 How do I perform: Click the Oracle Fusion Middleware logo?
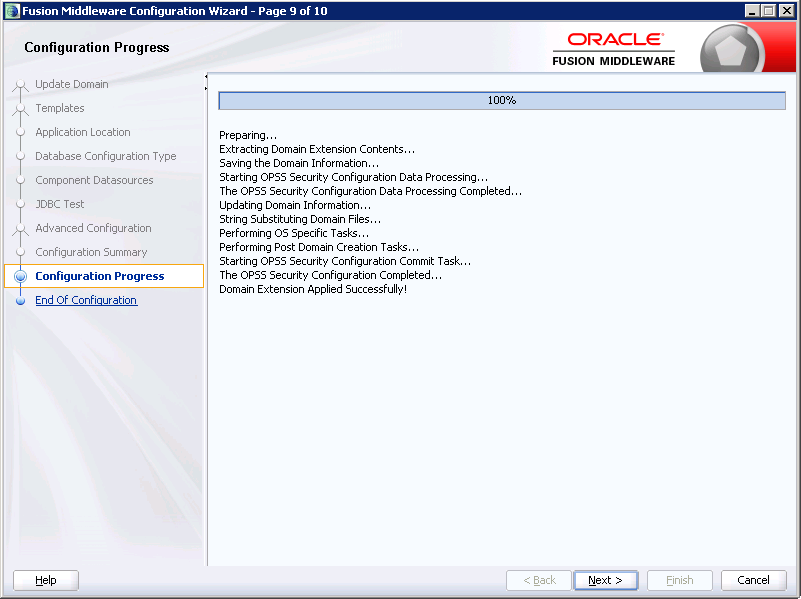(614, 50)
